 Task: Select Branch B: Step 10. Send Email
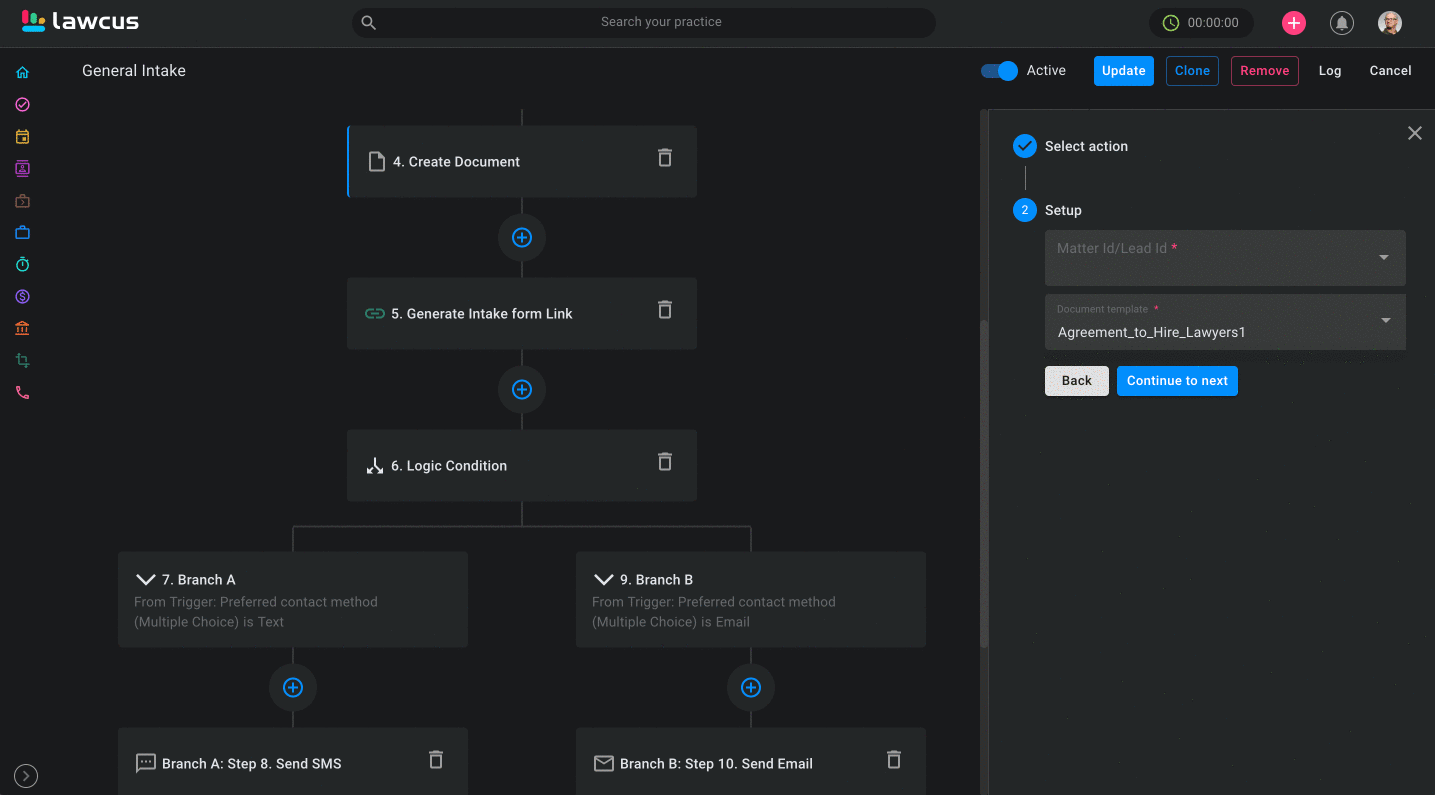tap(751, 761)
